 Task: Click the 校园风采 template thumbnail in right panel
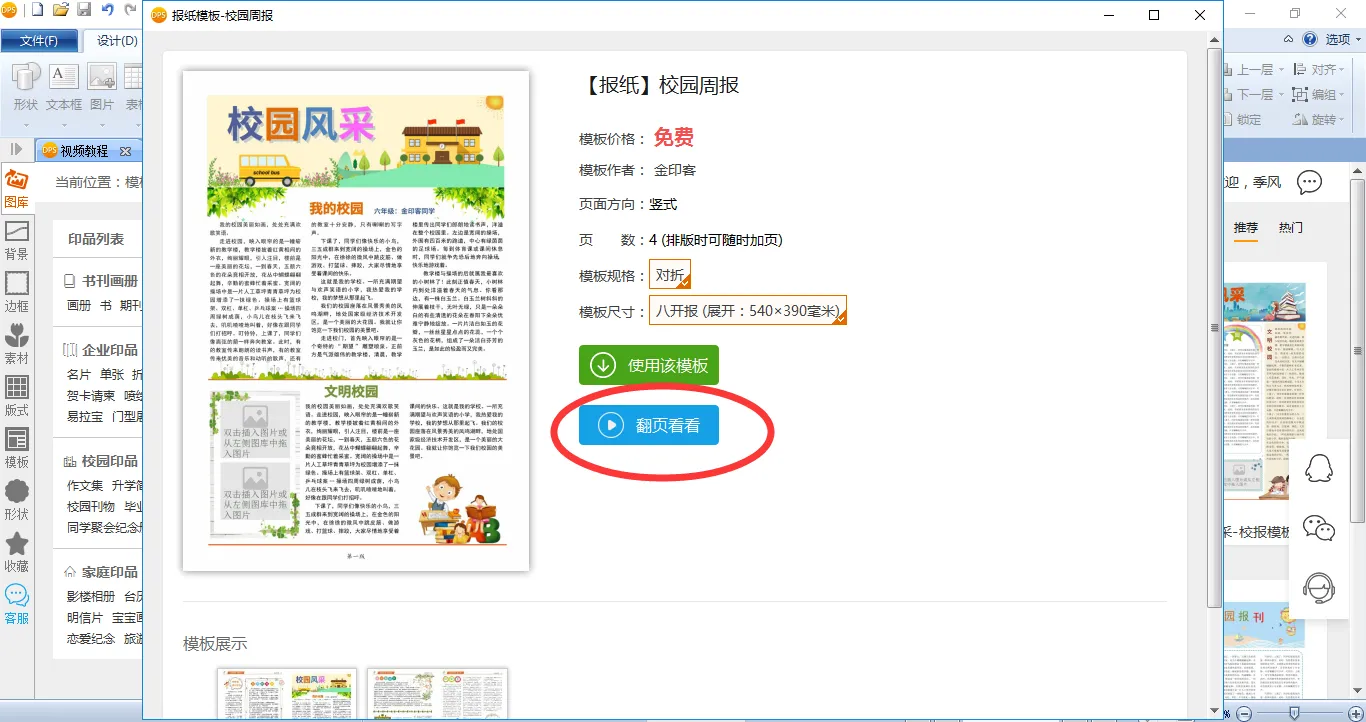click(x=1266, y=393)
